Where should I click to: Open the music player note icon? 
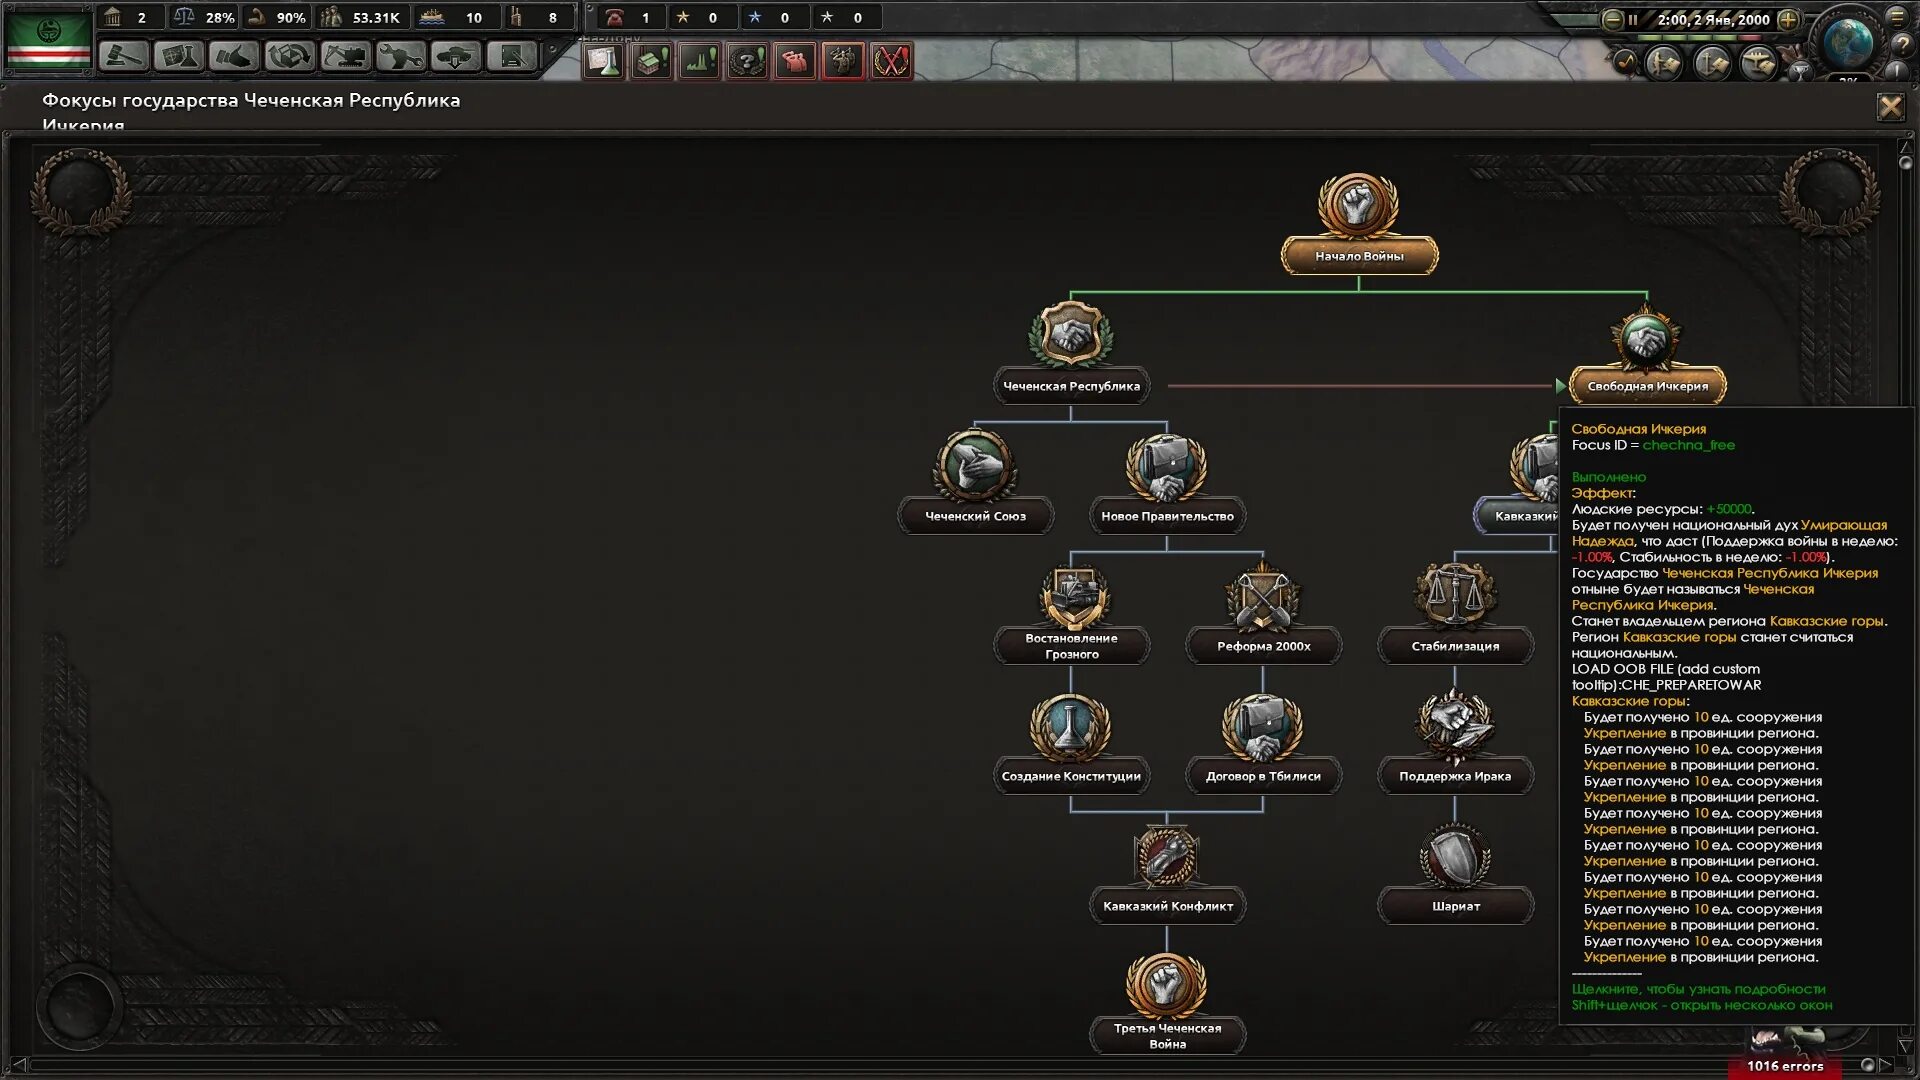[1624, 62]
